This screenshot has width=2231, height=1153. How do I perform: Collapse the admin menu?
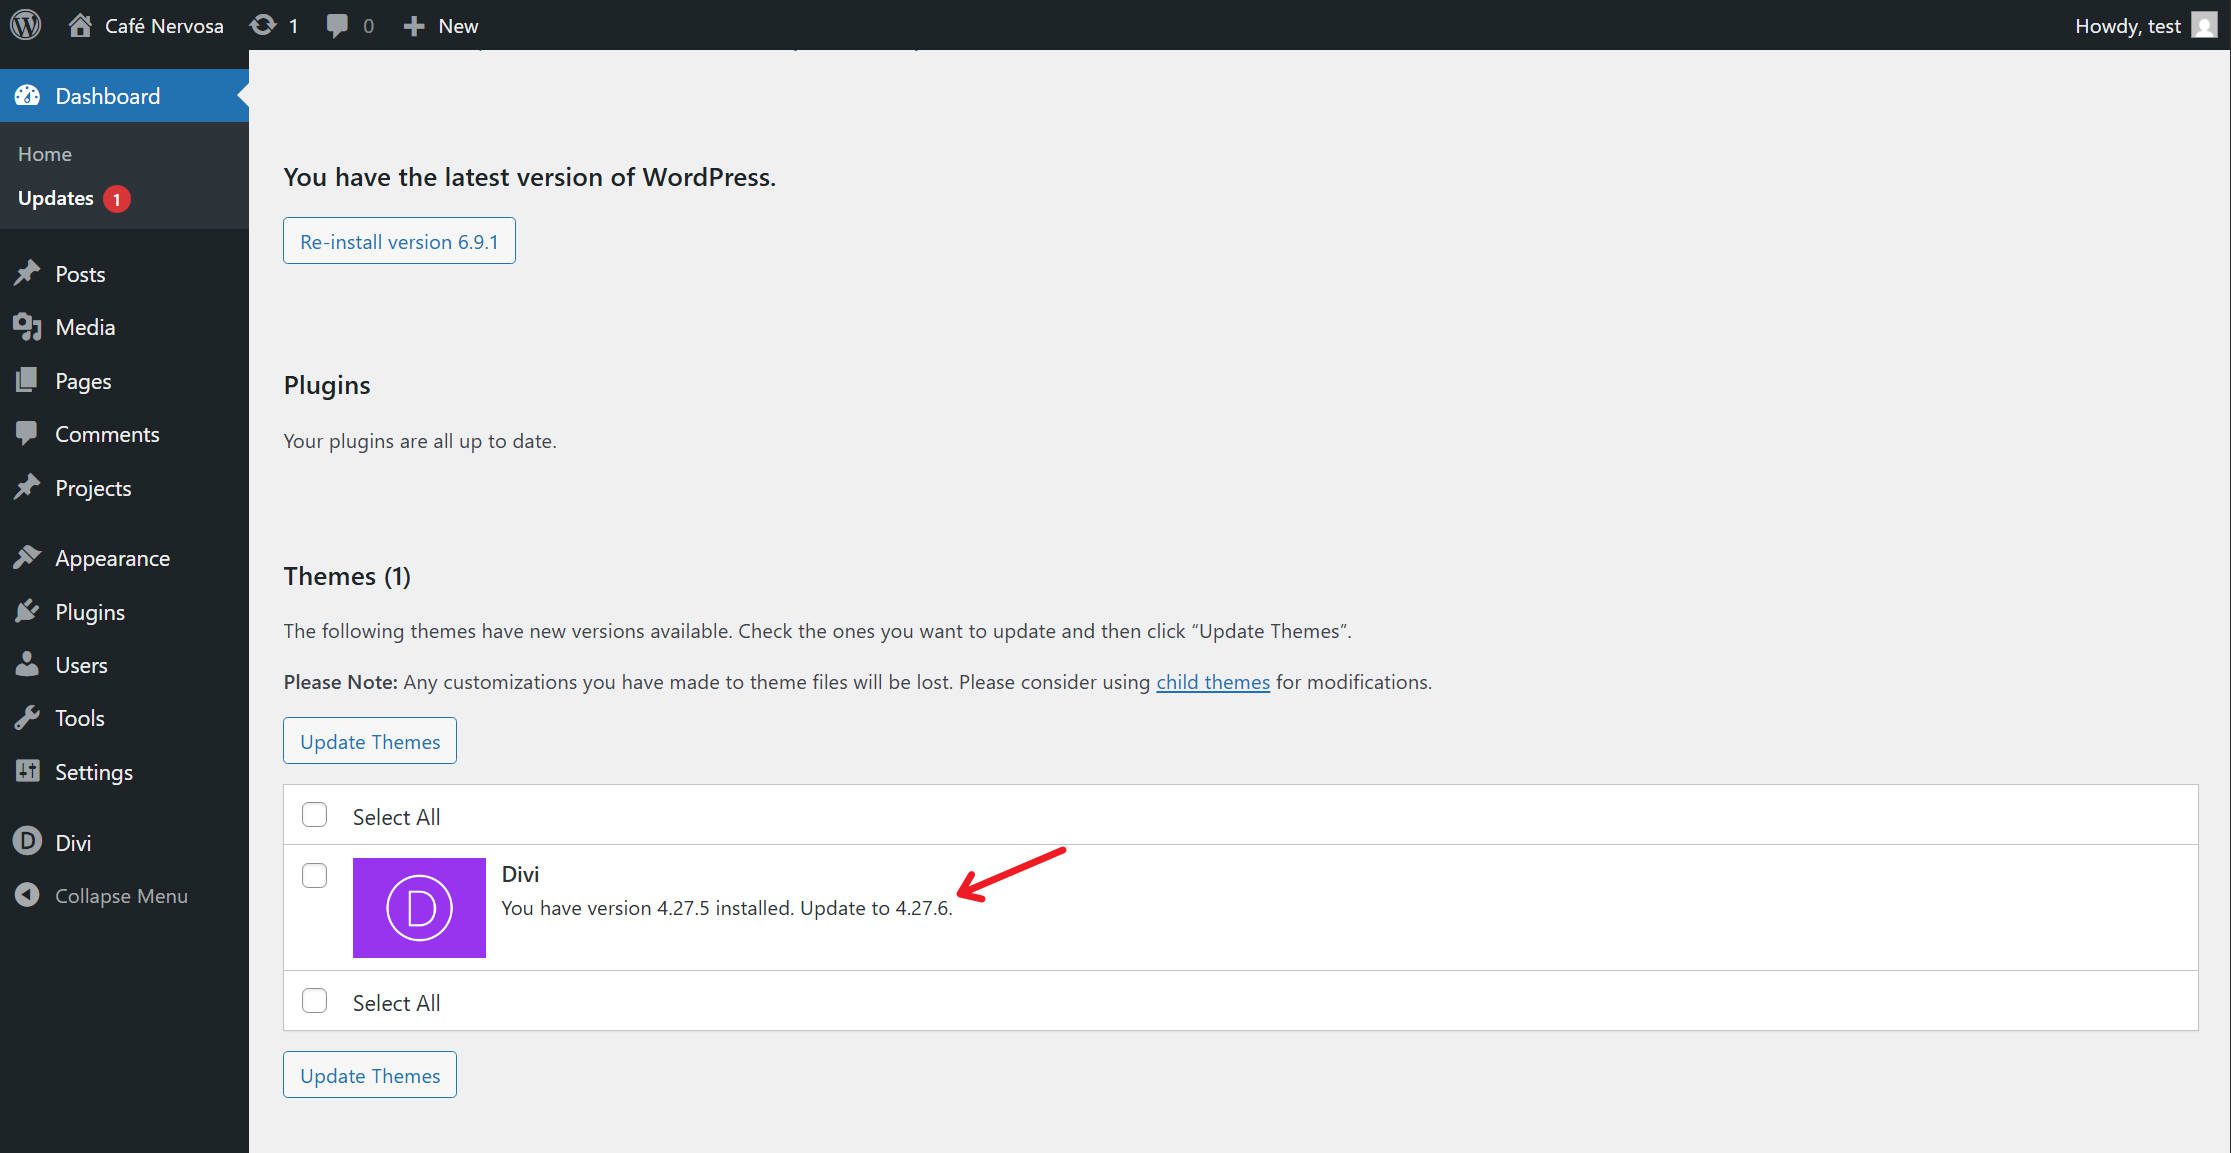[x=100, y=895]
